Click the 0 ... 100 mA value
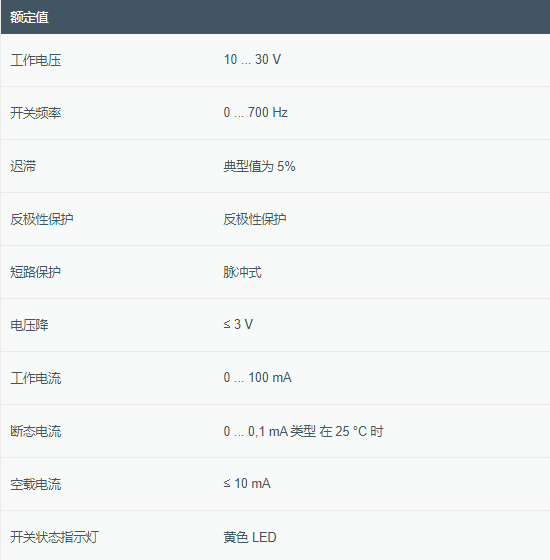The height and width of the screenshot is (560, 550). click(258, 378)
